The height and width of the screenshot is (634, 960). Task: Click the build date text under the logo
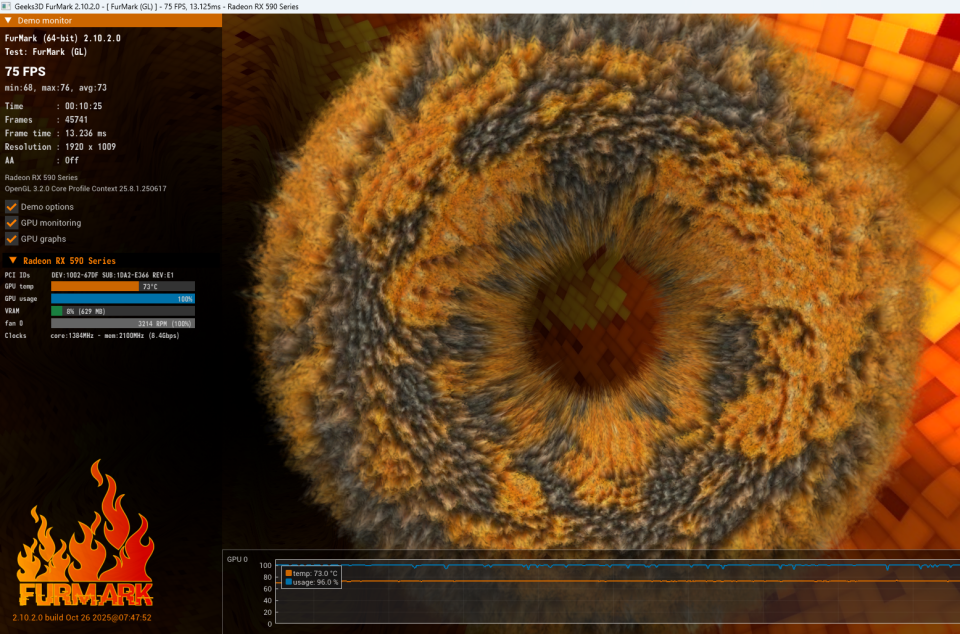click(81, 617)
